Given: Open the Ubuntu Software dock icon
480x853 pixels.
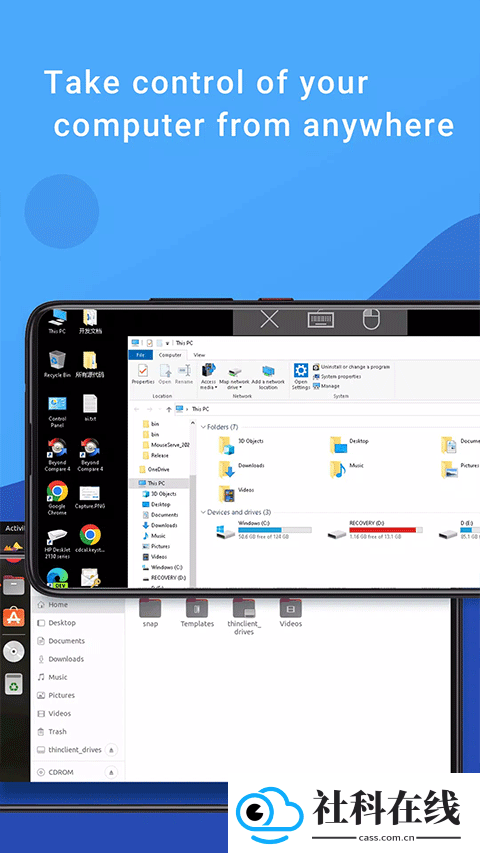Looking at the screenshot, I should point(14,617).
